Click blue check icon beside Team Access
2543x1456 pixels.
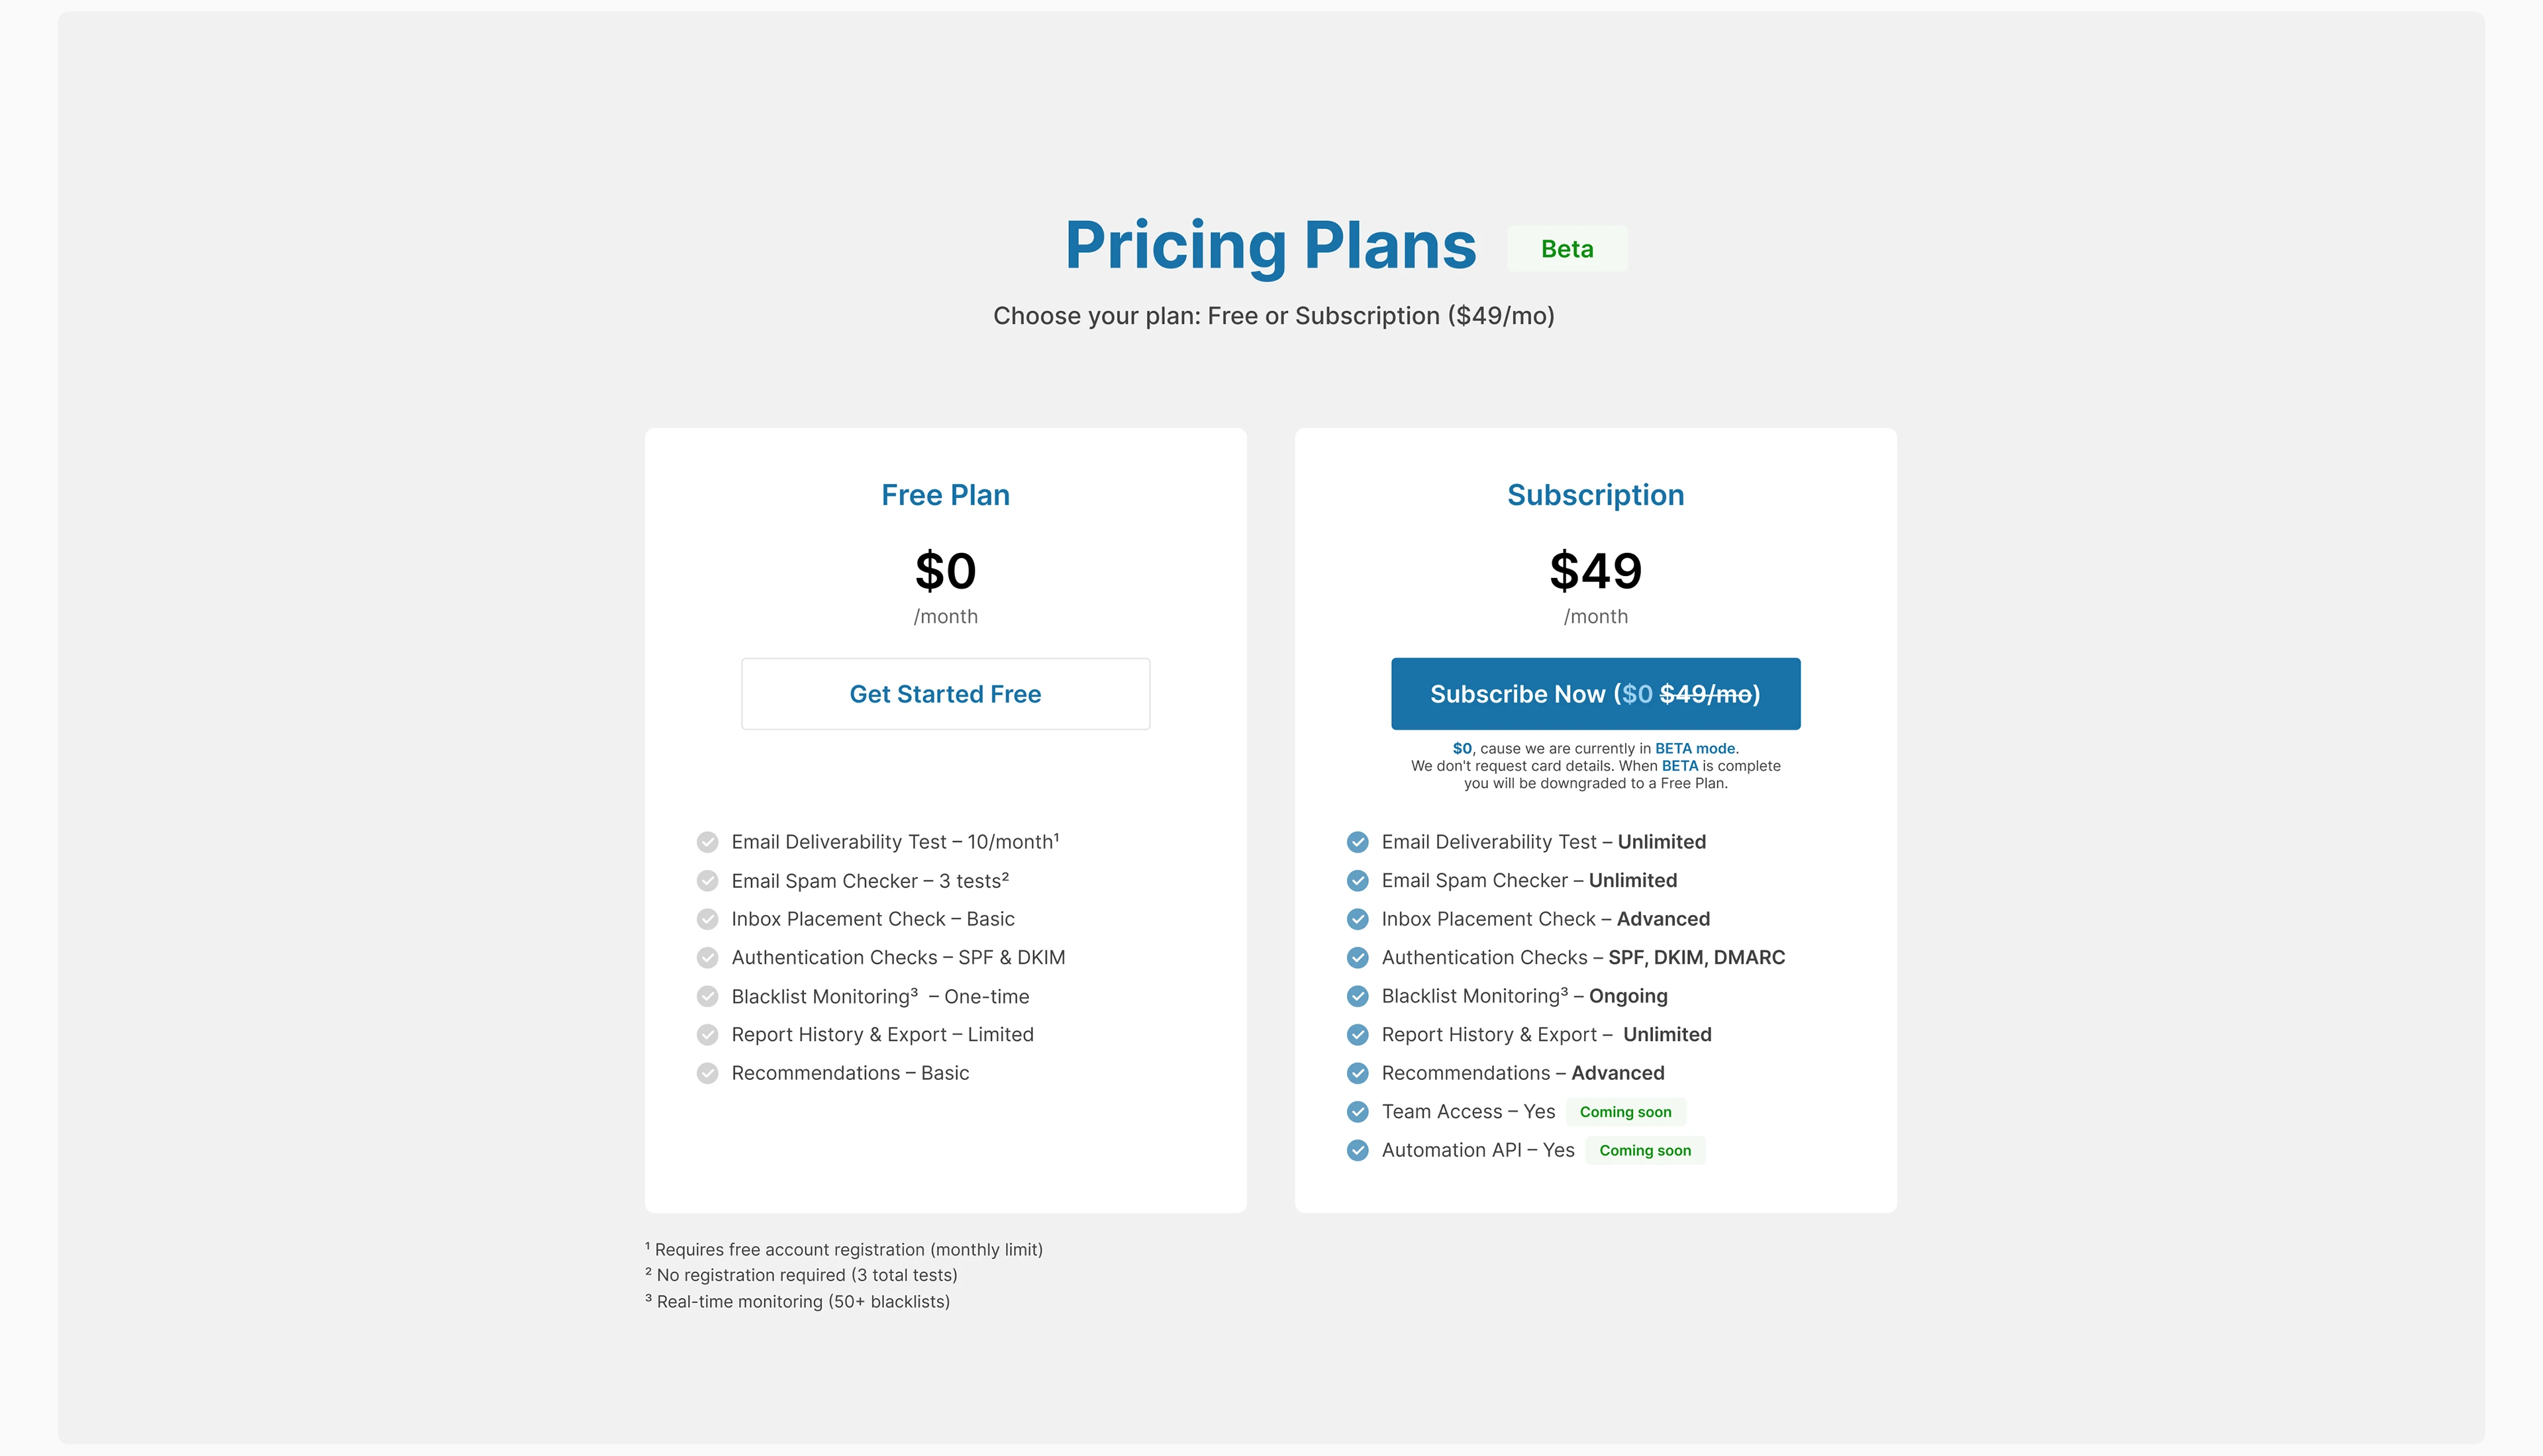coord(1357,1112)
